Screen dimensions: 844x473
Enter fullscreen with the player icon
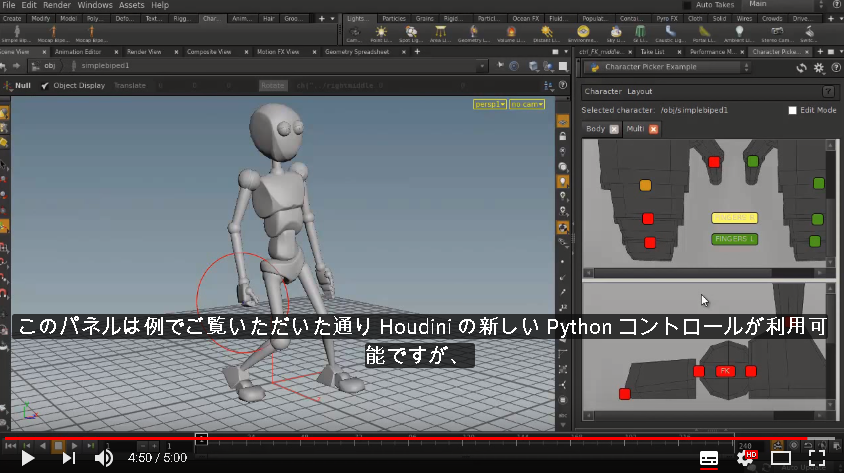click(817, 458)
